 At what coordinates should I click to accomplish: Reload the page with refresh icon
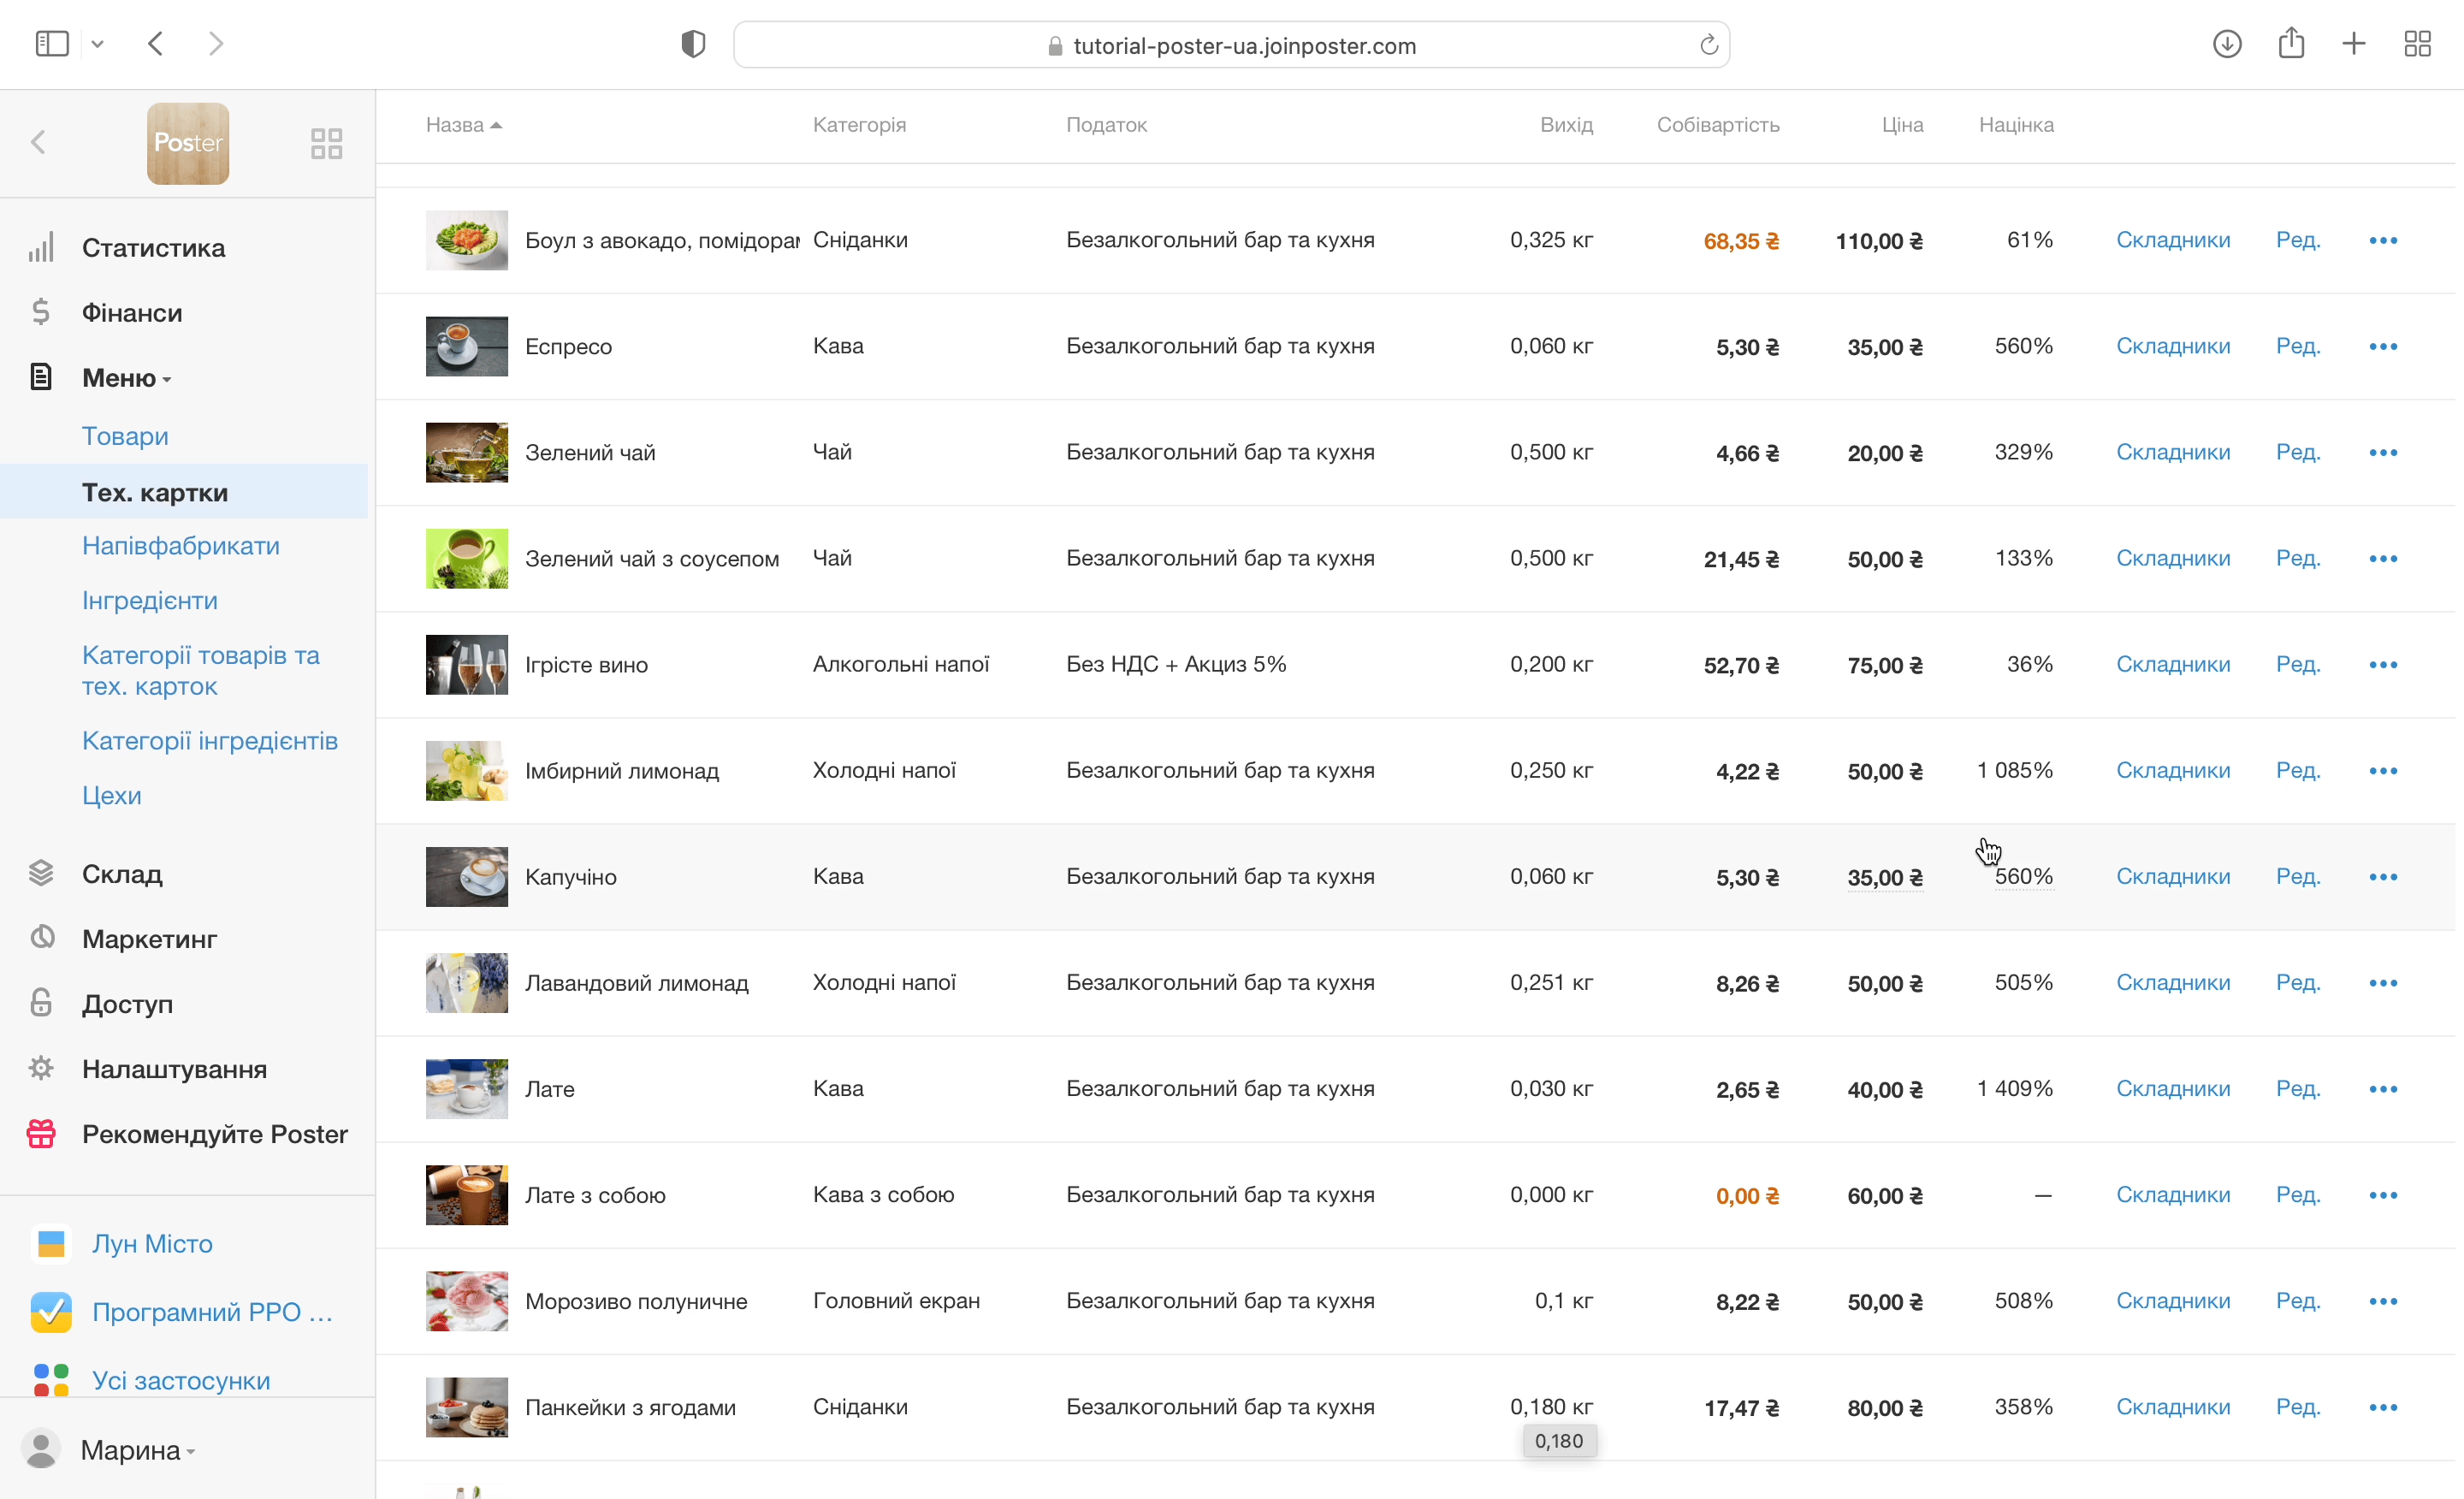pyautogui.click(x=1708, y=45)
